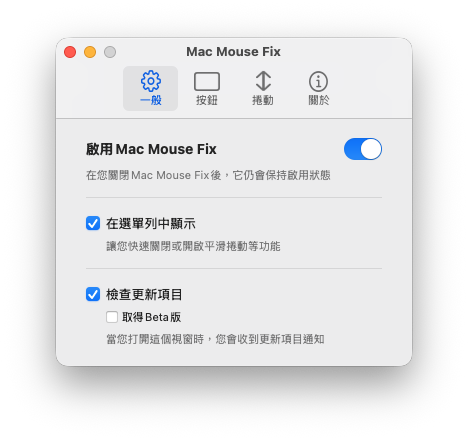Screen dimensions: 468x440
Task: Click the 取得 Beta 版 label text
Action: (151, 317)
